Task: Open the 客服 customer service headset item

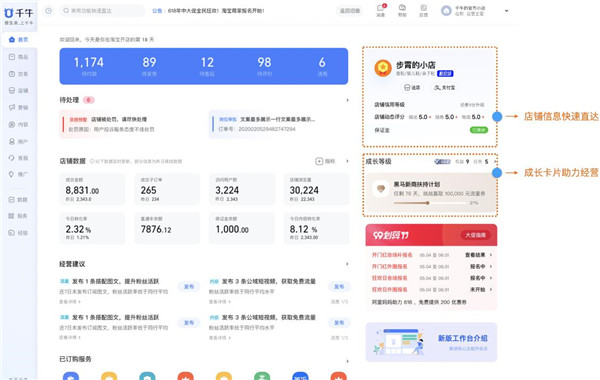Action: (18, 158)
